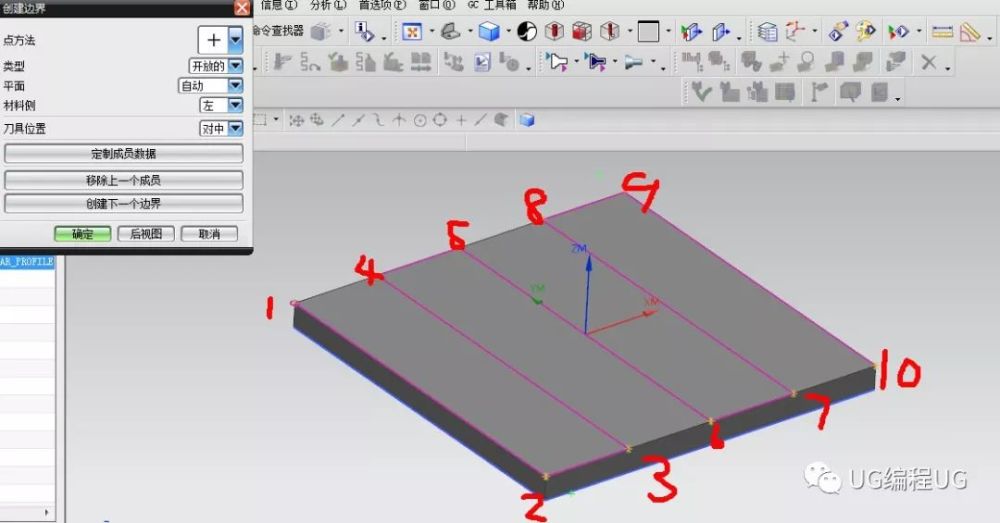1000x523 pixels.
Task: Click the grey X delete icon
Action: [x=929, y=62]
